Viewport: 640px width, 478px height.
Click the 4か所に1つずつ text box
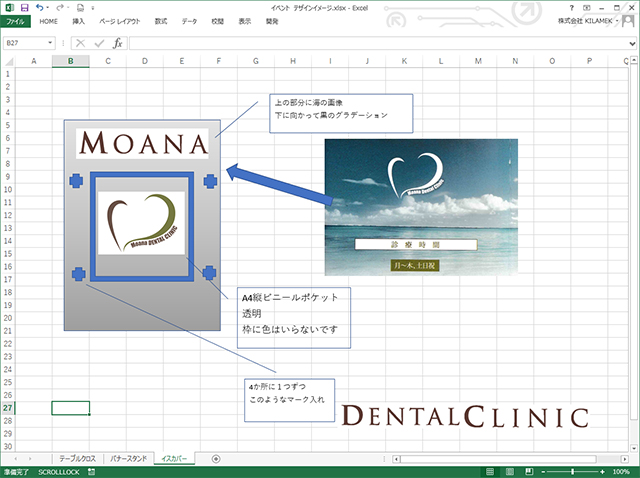click(289, 400)
